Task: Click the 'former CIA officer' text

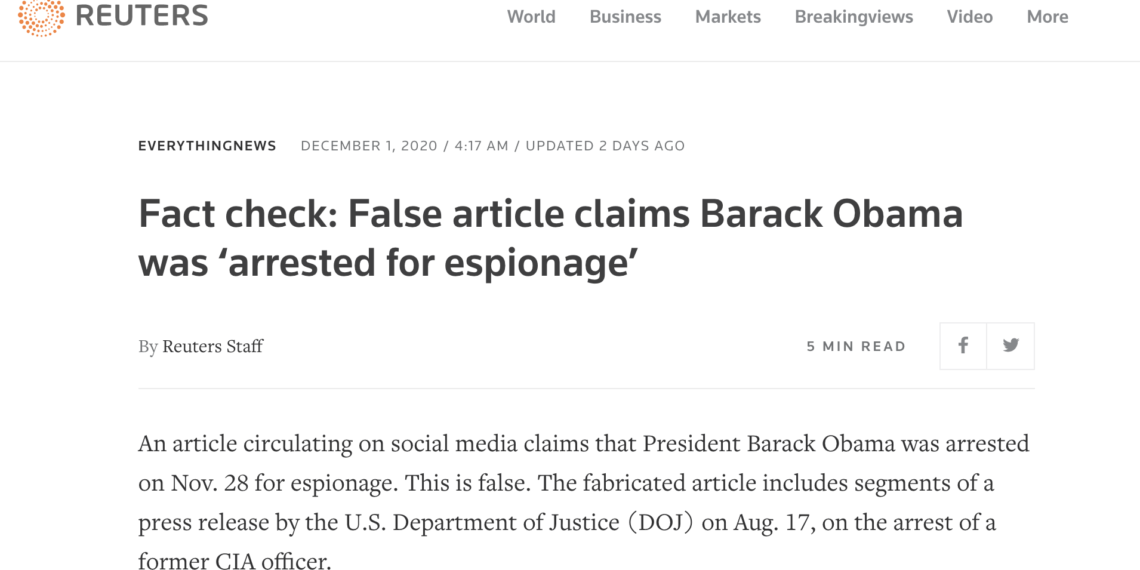Action: pos(233,561)
